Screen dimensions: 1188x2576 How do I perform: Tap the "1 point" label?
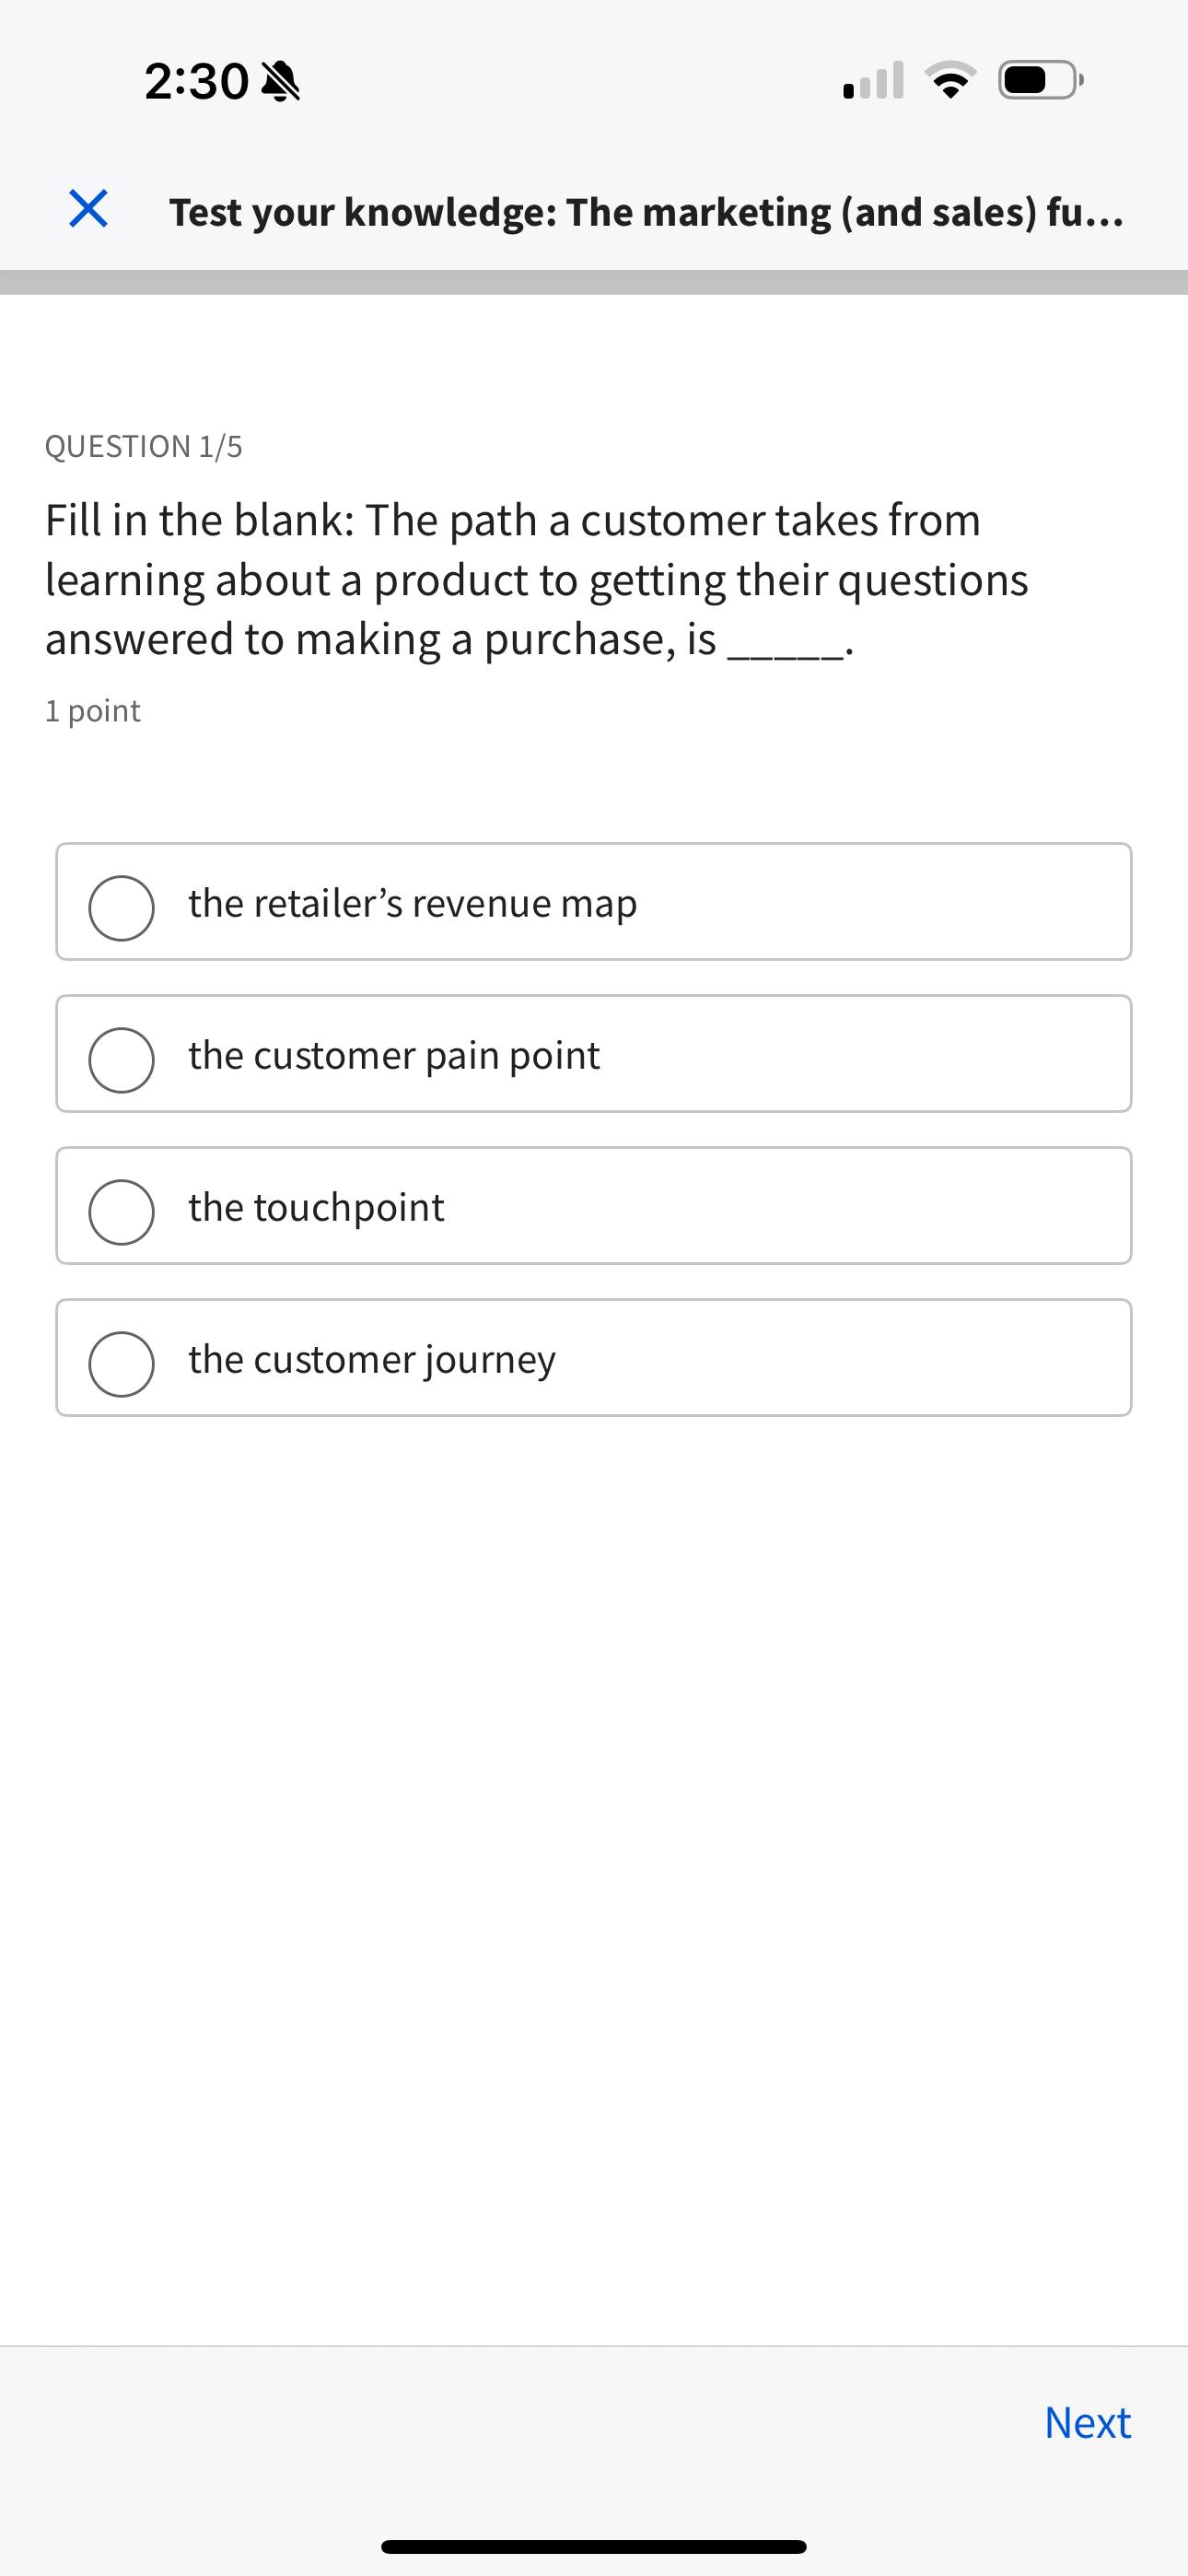tap(92, 710)
